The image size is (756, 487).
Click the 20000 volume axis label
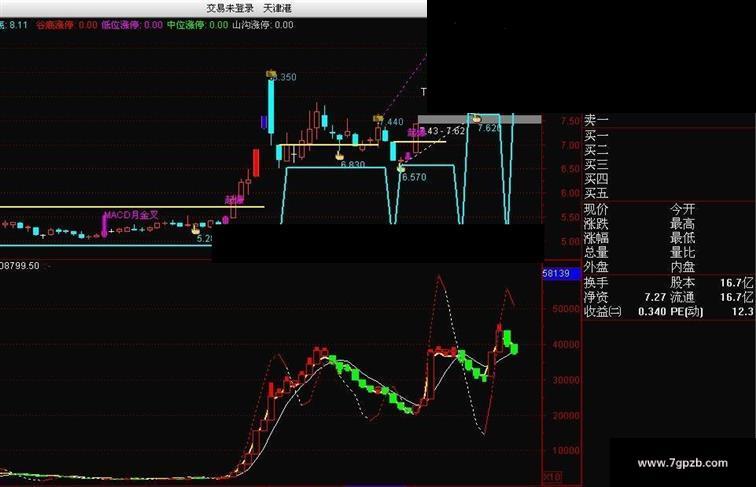(x=566, y=415)
